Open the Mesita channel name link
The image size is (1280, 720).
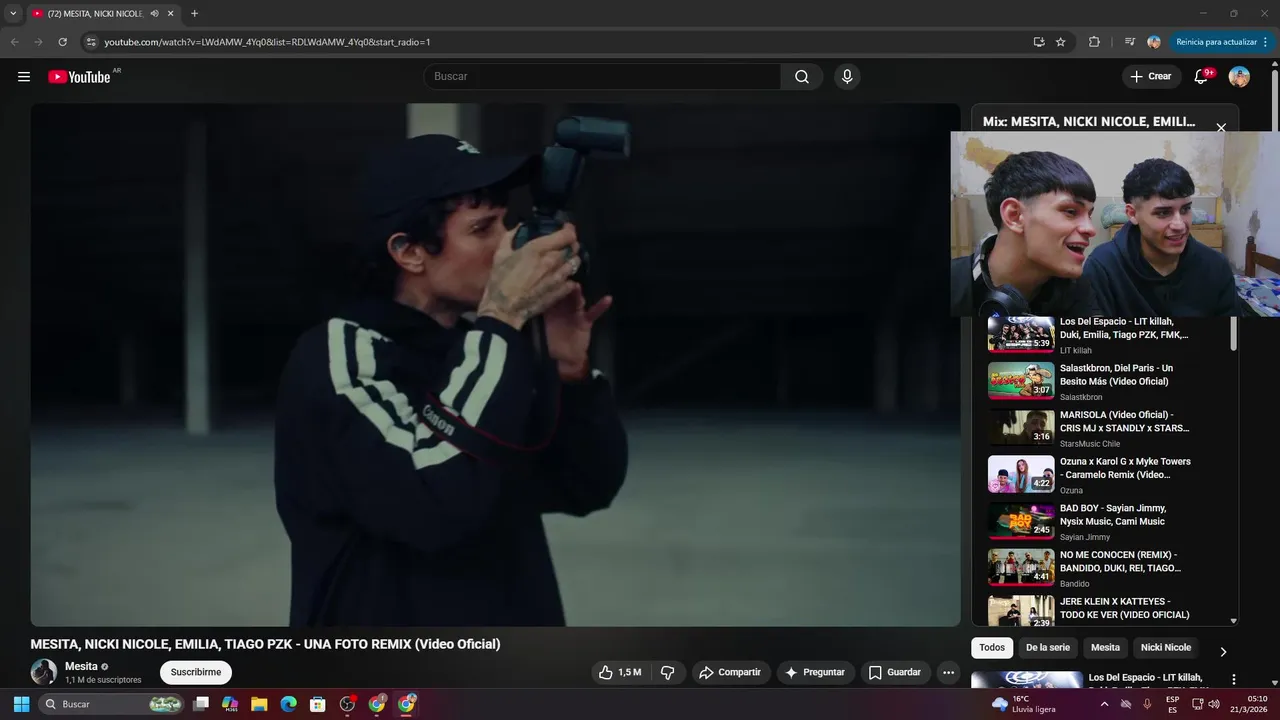81,666
